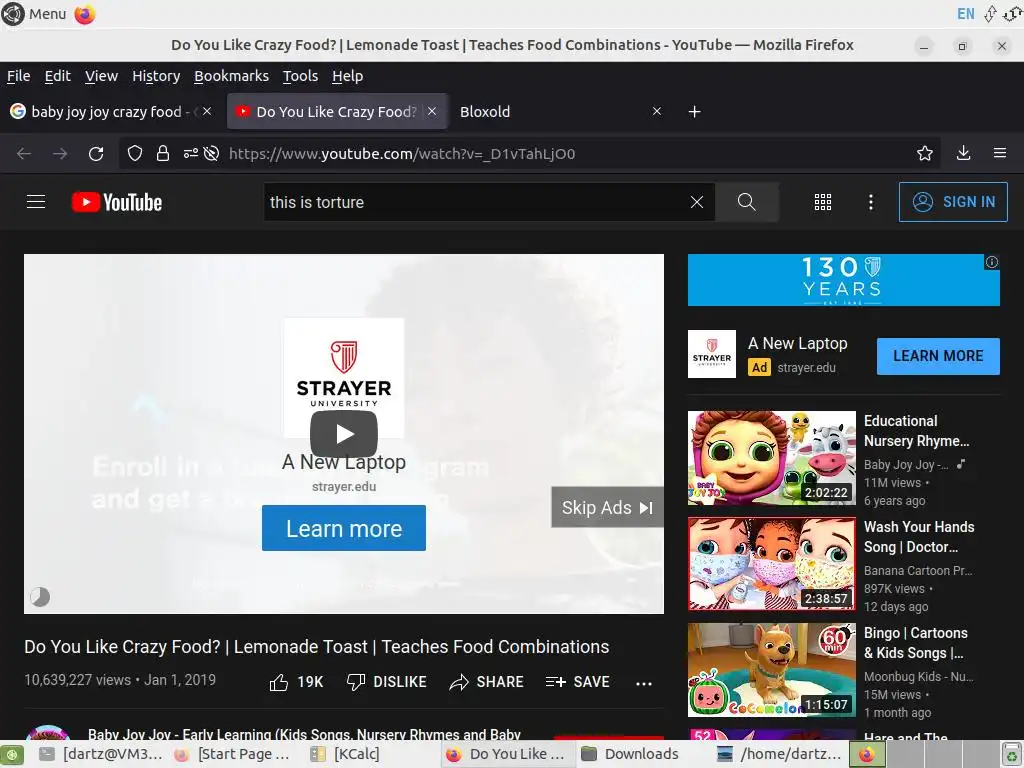The image size is (1024, 768).
Task: Go forward using the browser forward arrow
Action: pos(60,153)
